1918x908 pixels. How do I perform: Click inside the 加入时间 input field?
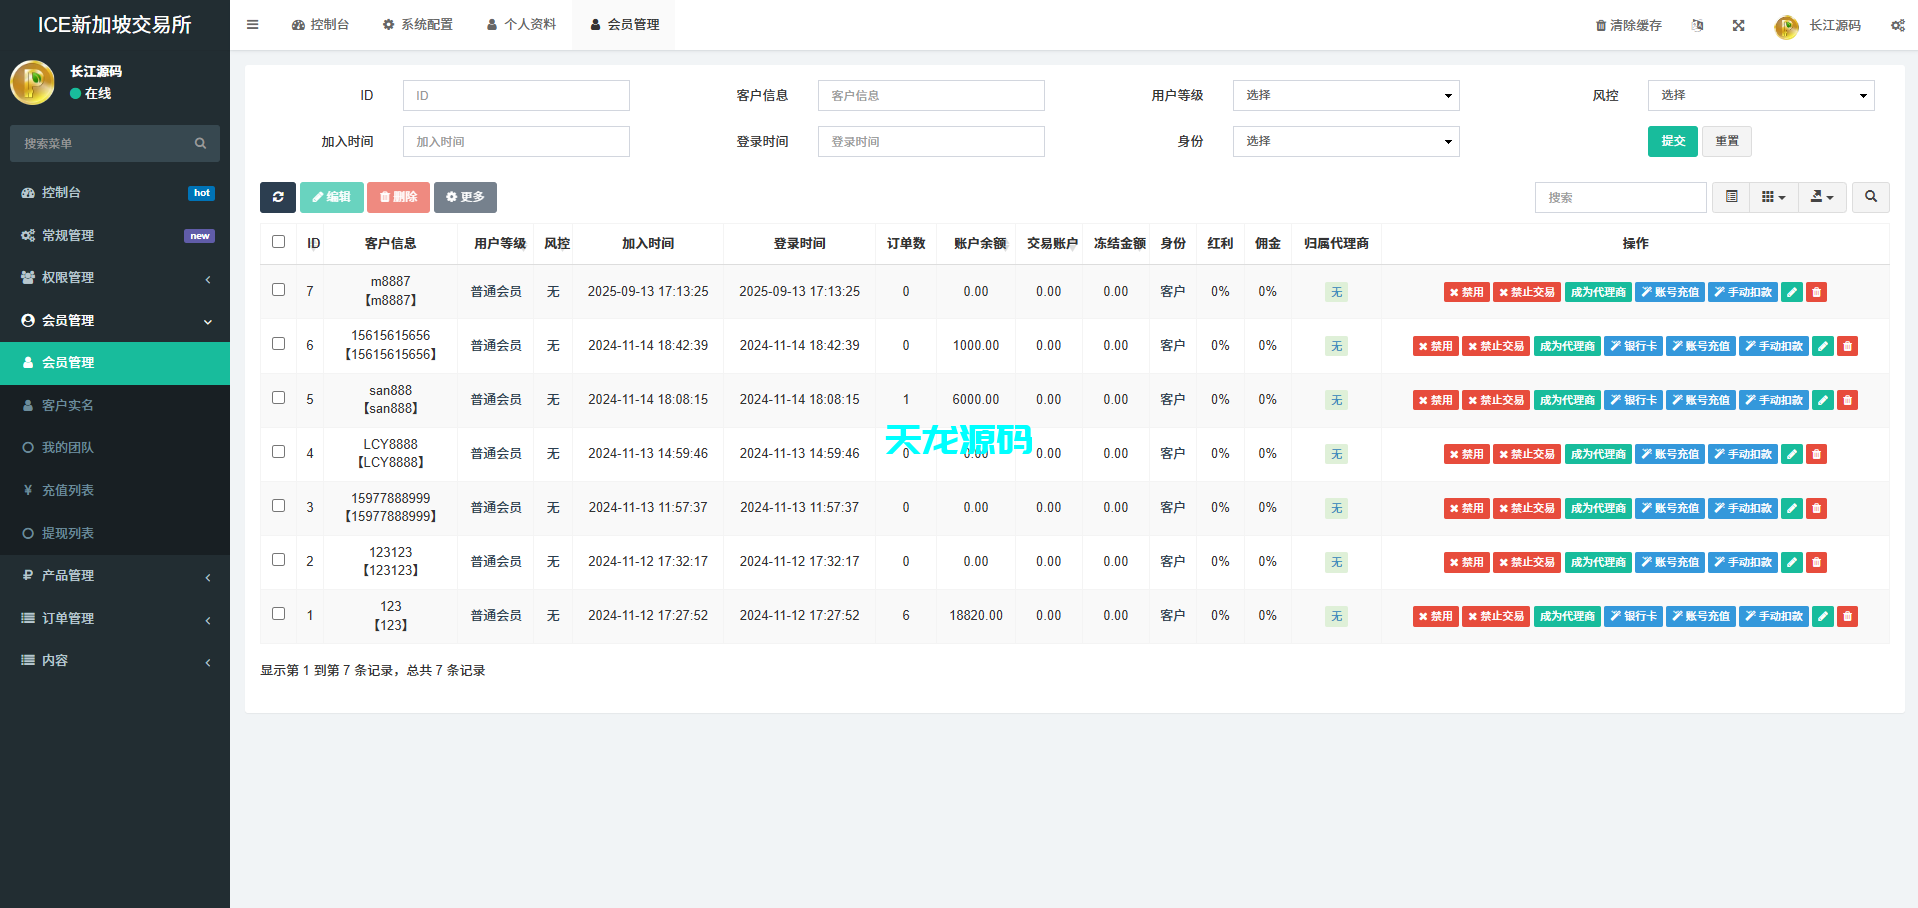[x=516, y=141]
